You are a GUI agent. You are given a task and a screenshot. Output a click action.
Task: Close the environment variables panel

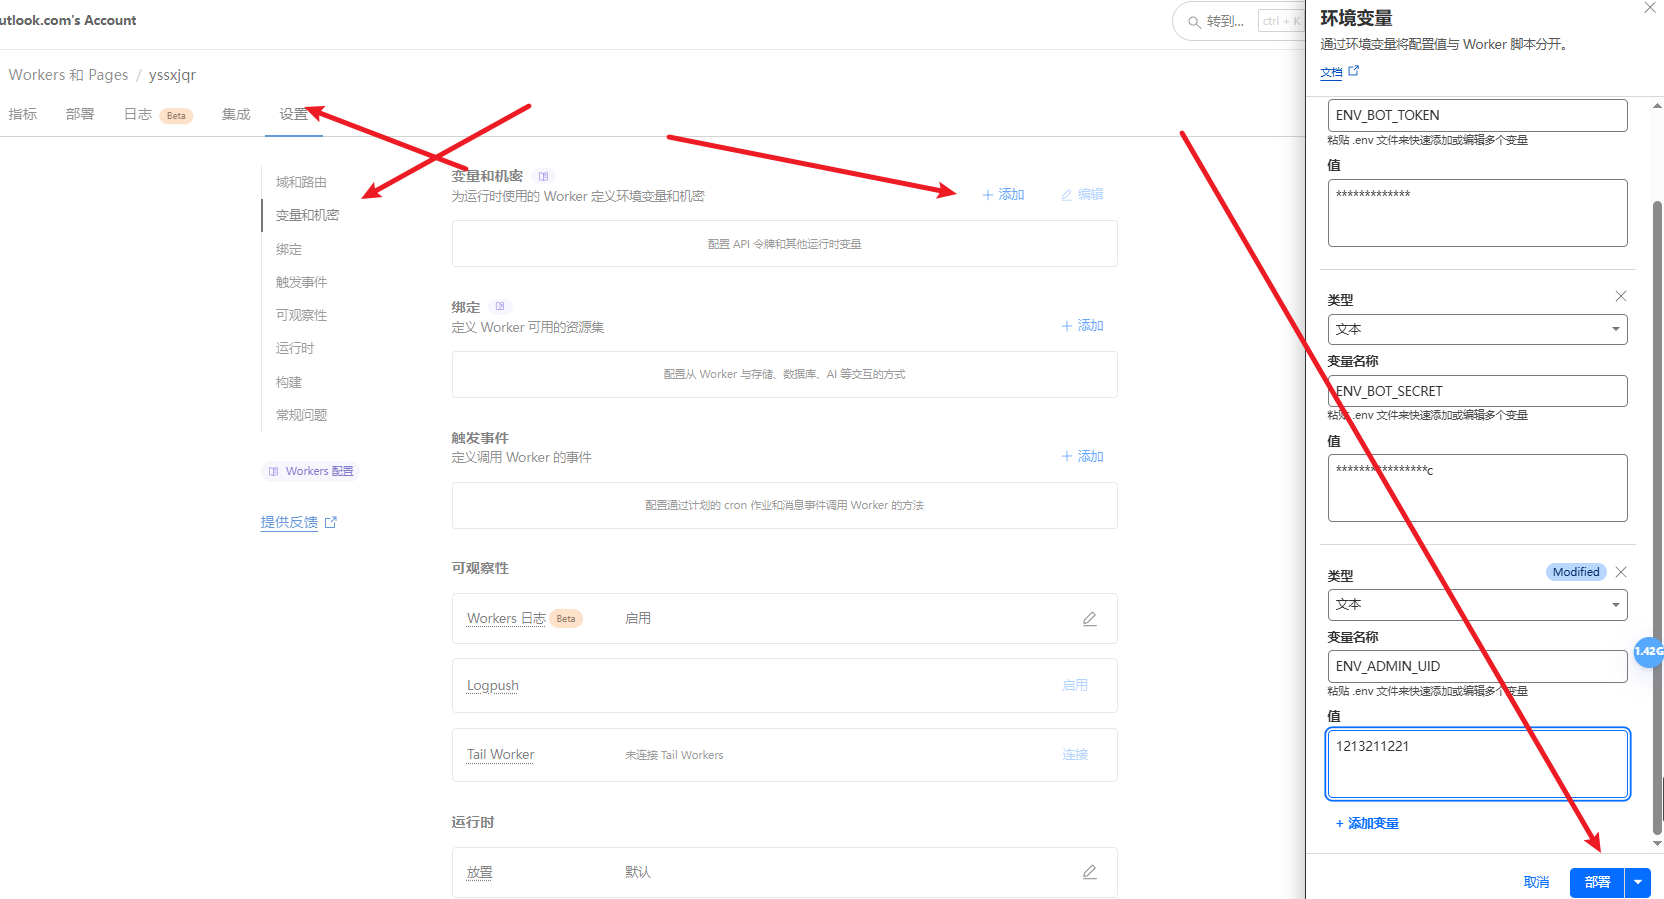click(1650, 7)
